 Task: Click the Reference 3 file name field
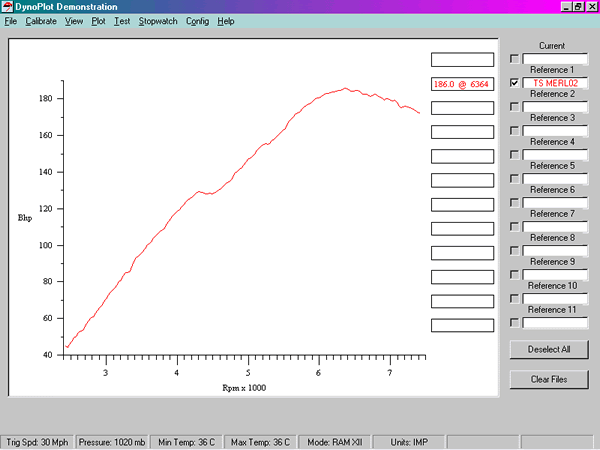[x=555, y=131]
